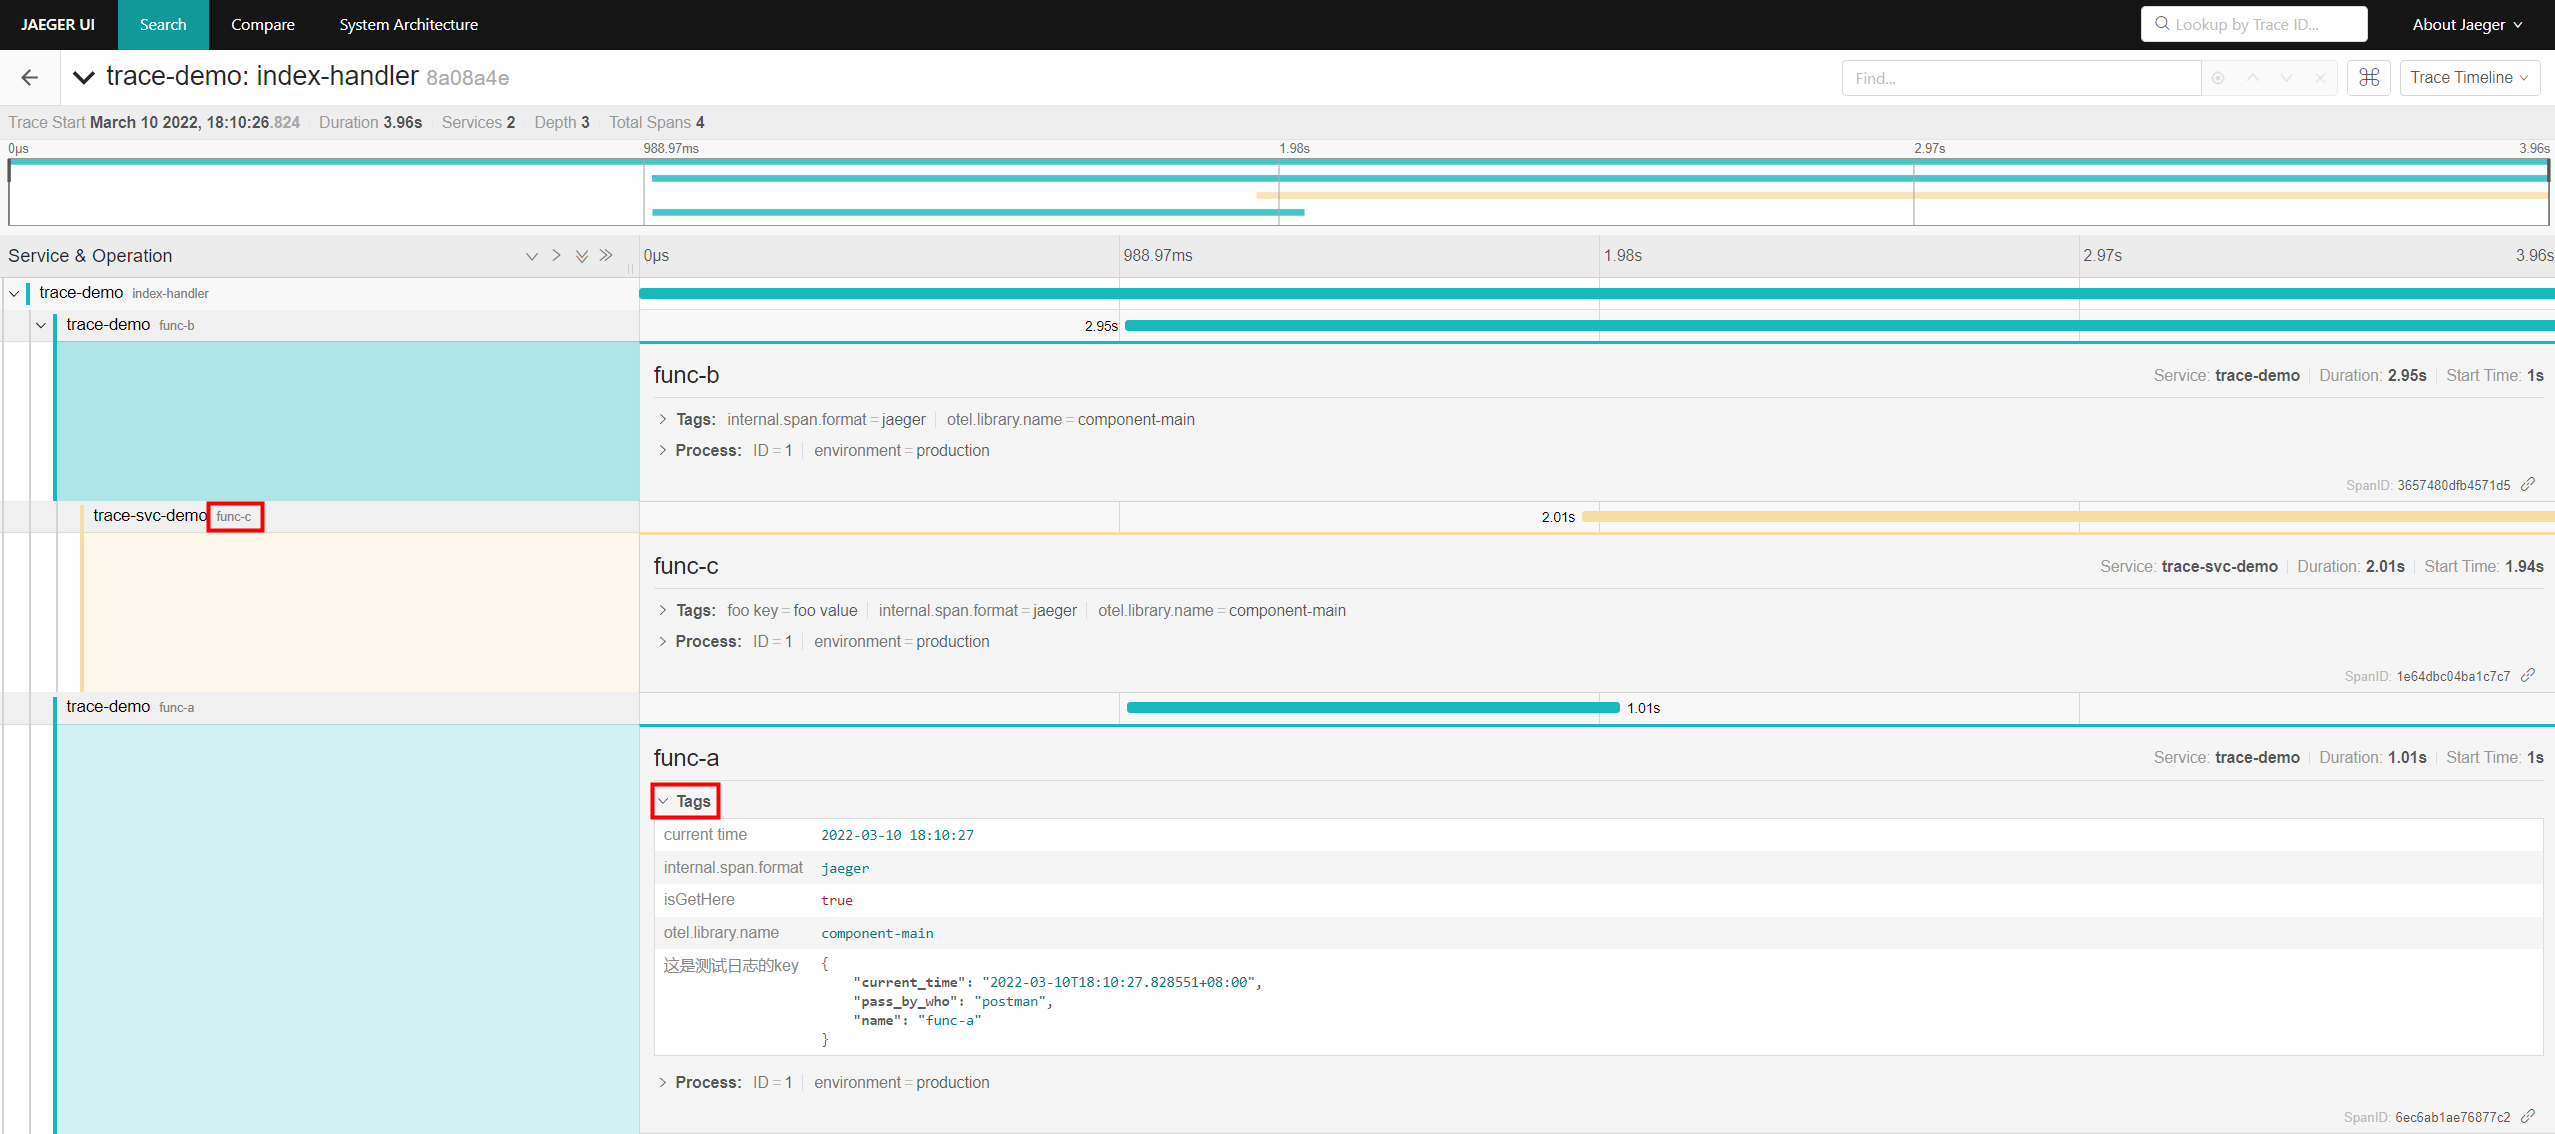2555x1134 pixels.
Task: Open the System Architecture page
Action: coord(408,24)
